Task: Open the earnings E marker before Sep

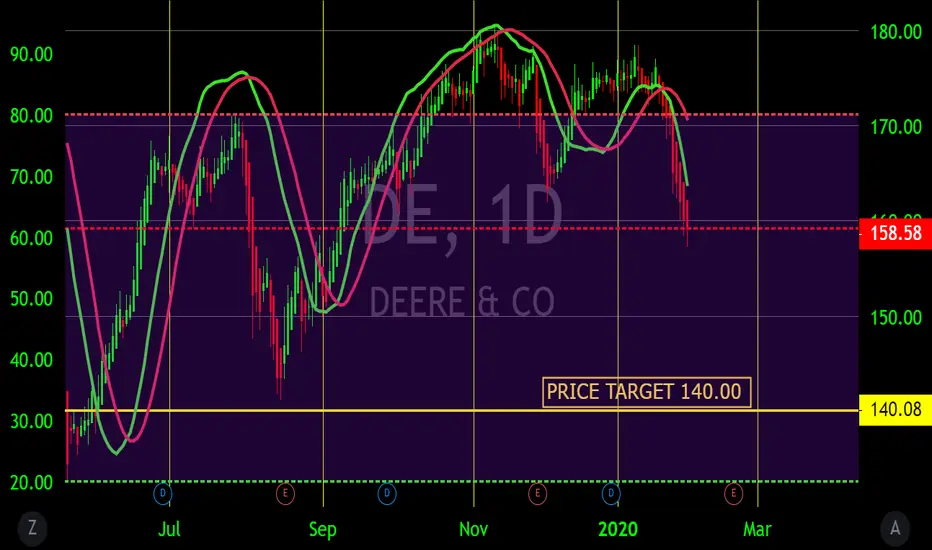Action: click(x=285, y=494)
